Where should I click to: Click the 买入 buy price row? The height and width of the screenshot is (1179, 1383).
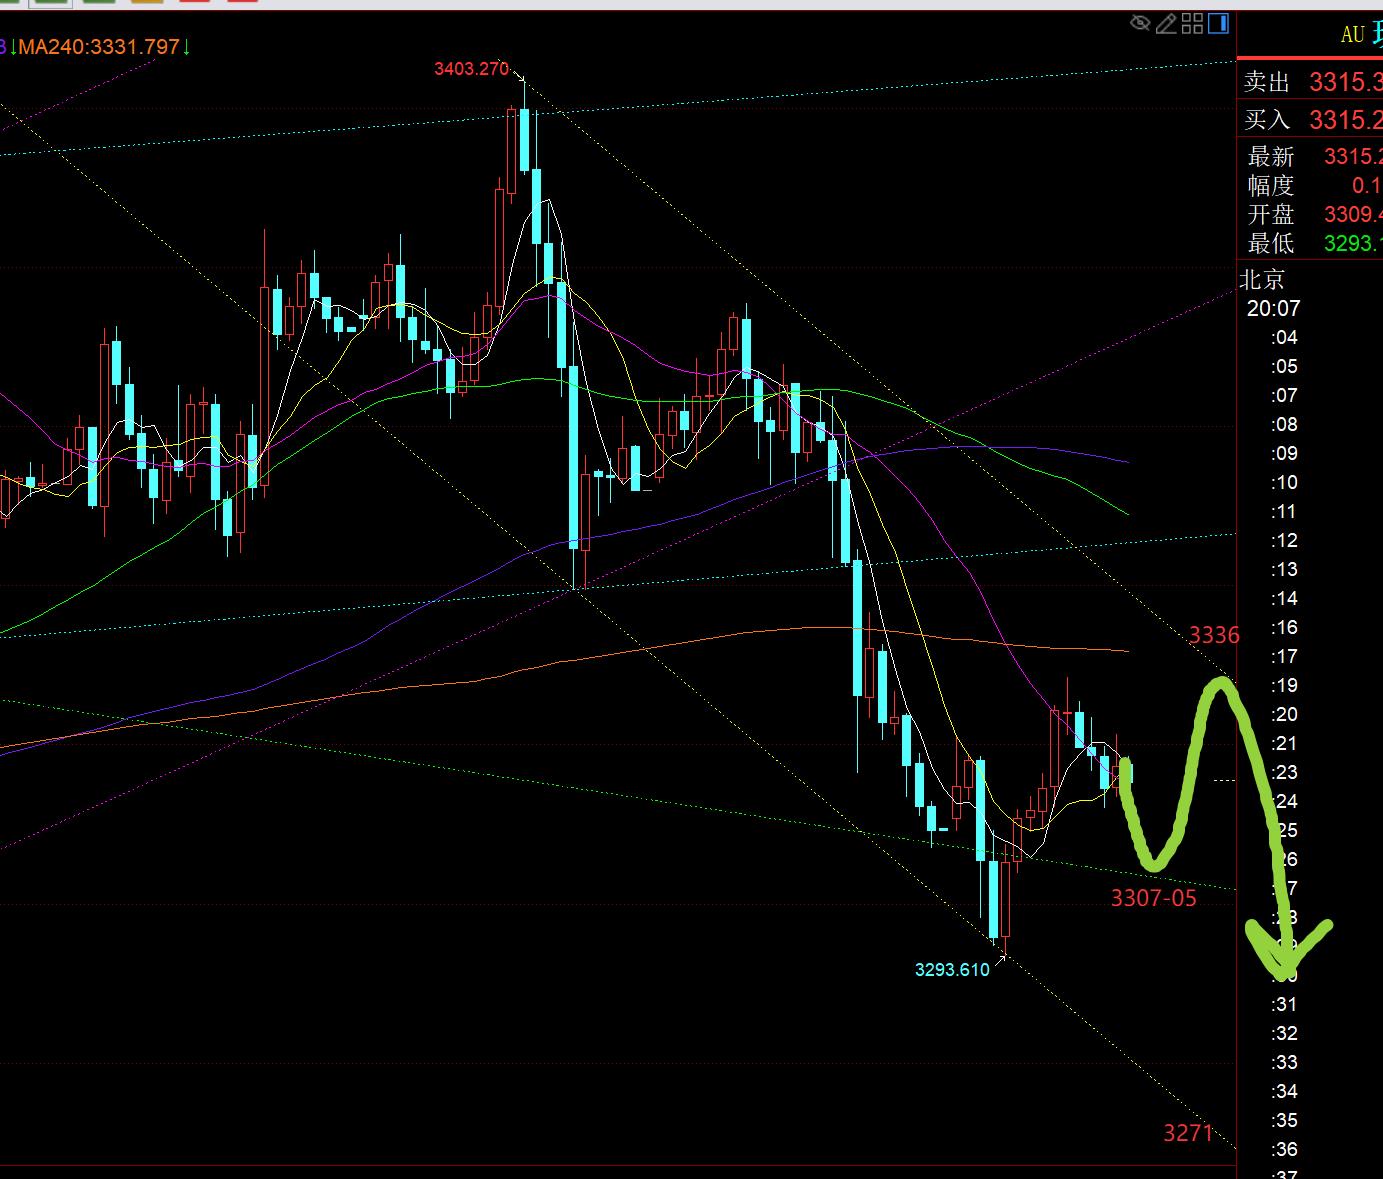coord(1310,120)
